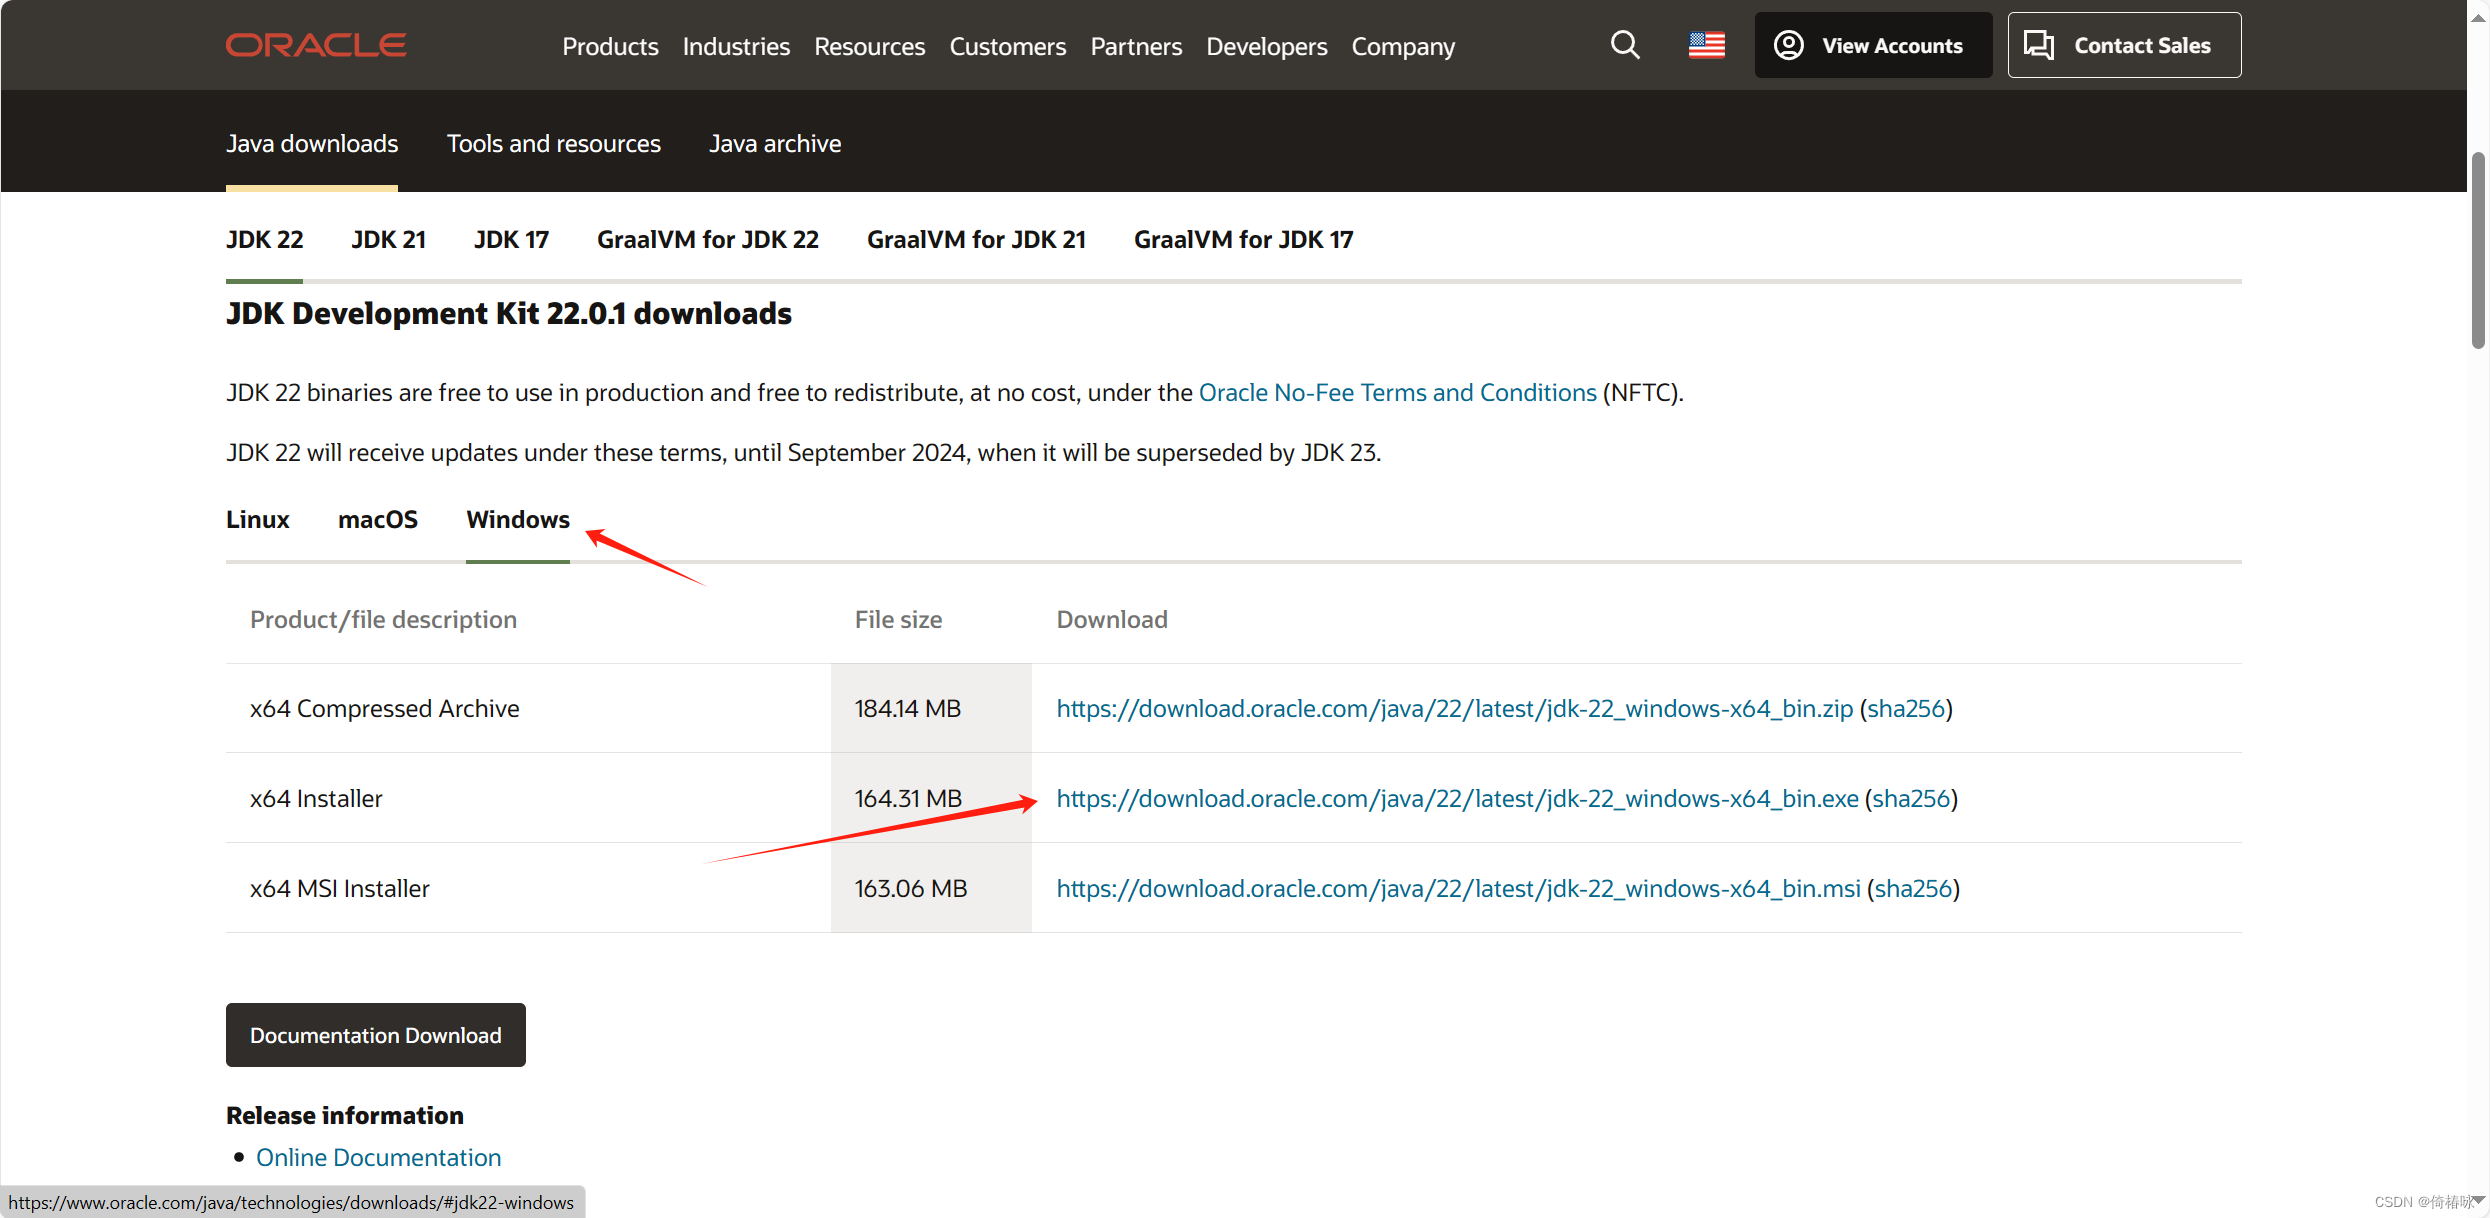Open the Partners menu

click(1136, 46)
